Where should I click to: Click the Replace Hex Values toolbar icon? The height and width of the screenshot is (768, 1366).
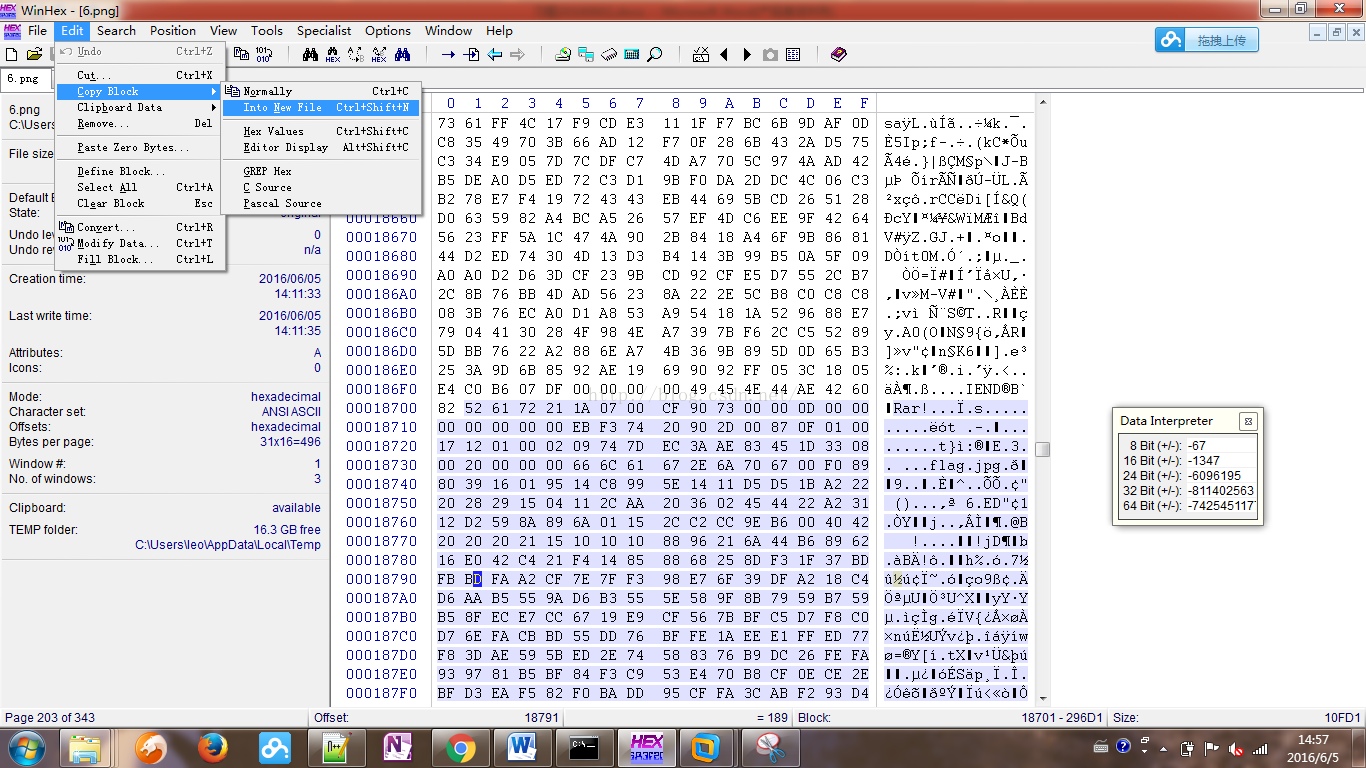coord(378,54)
